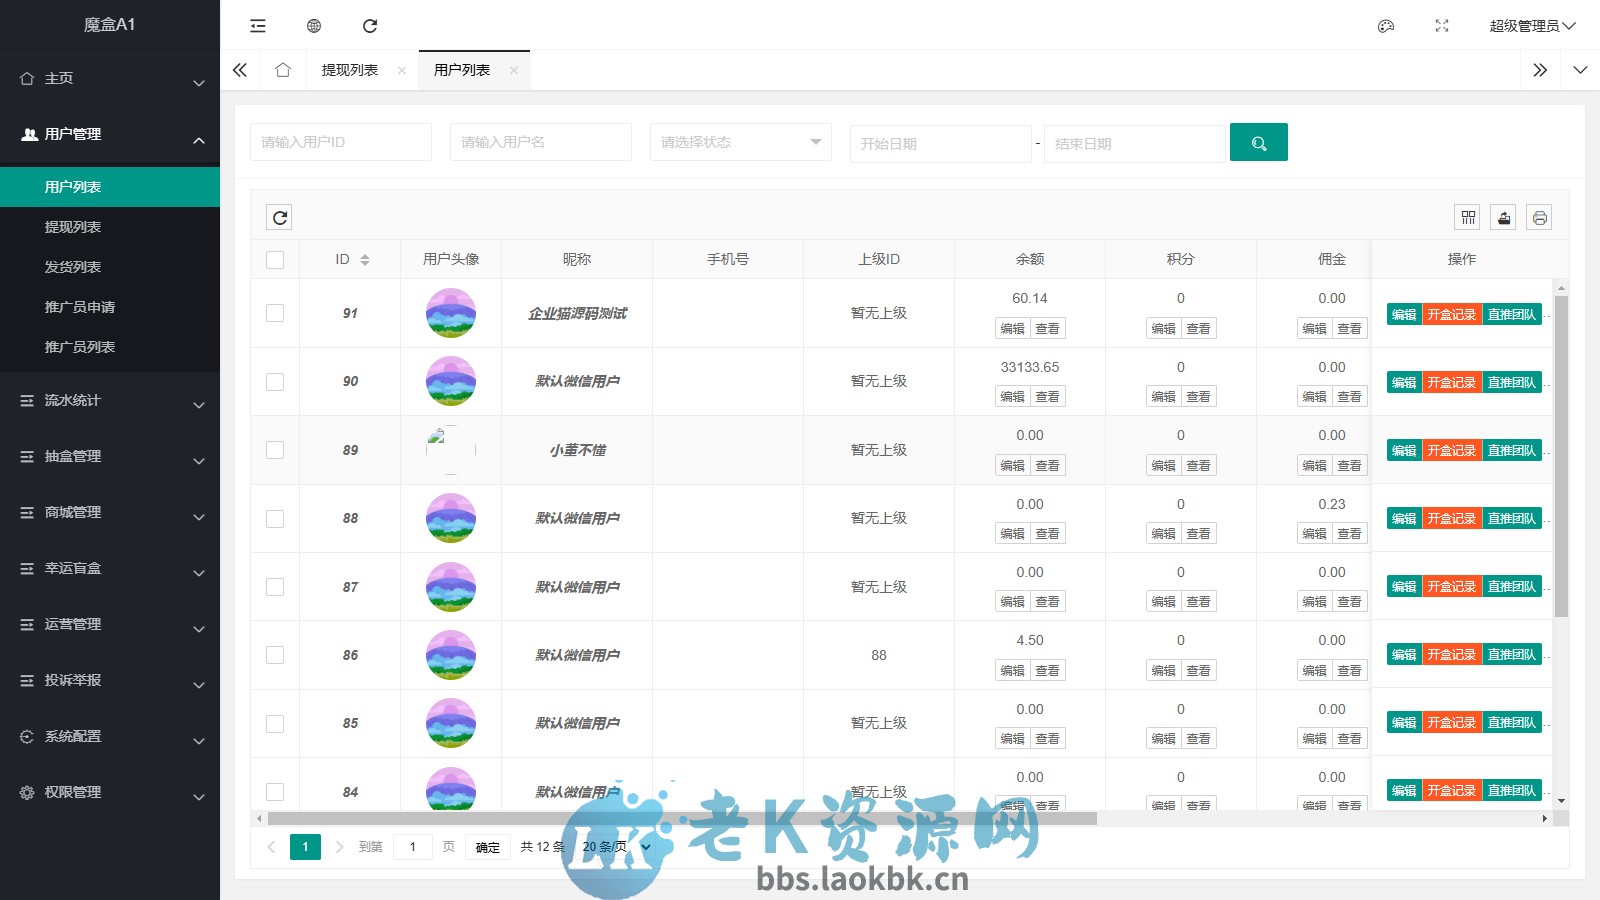The height and width of the screenshot is (900, 1600).
Task: Click the 确定 page jump button
Action: (x=487, y=847)
